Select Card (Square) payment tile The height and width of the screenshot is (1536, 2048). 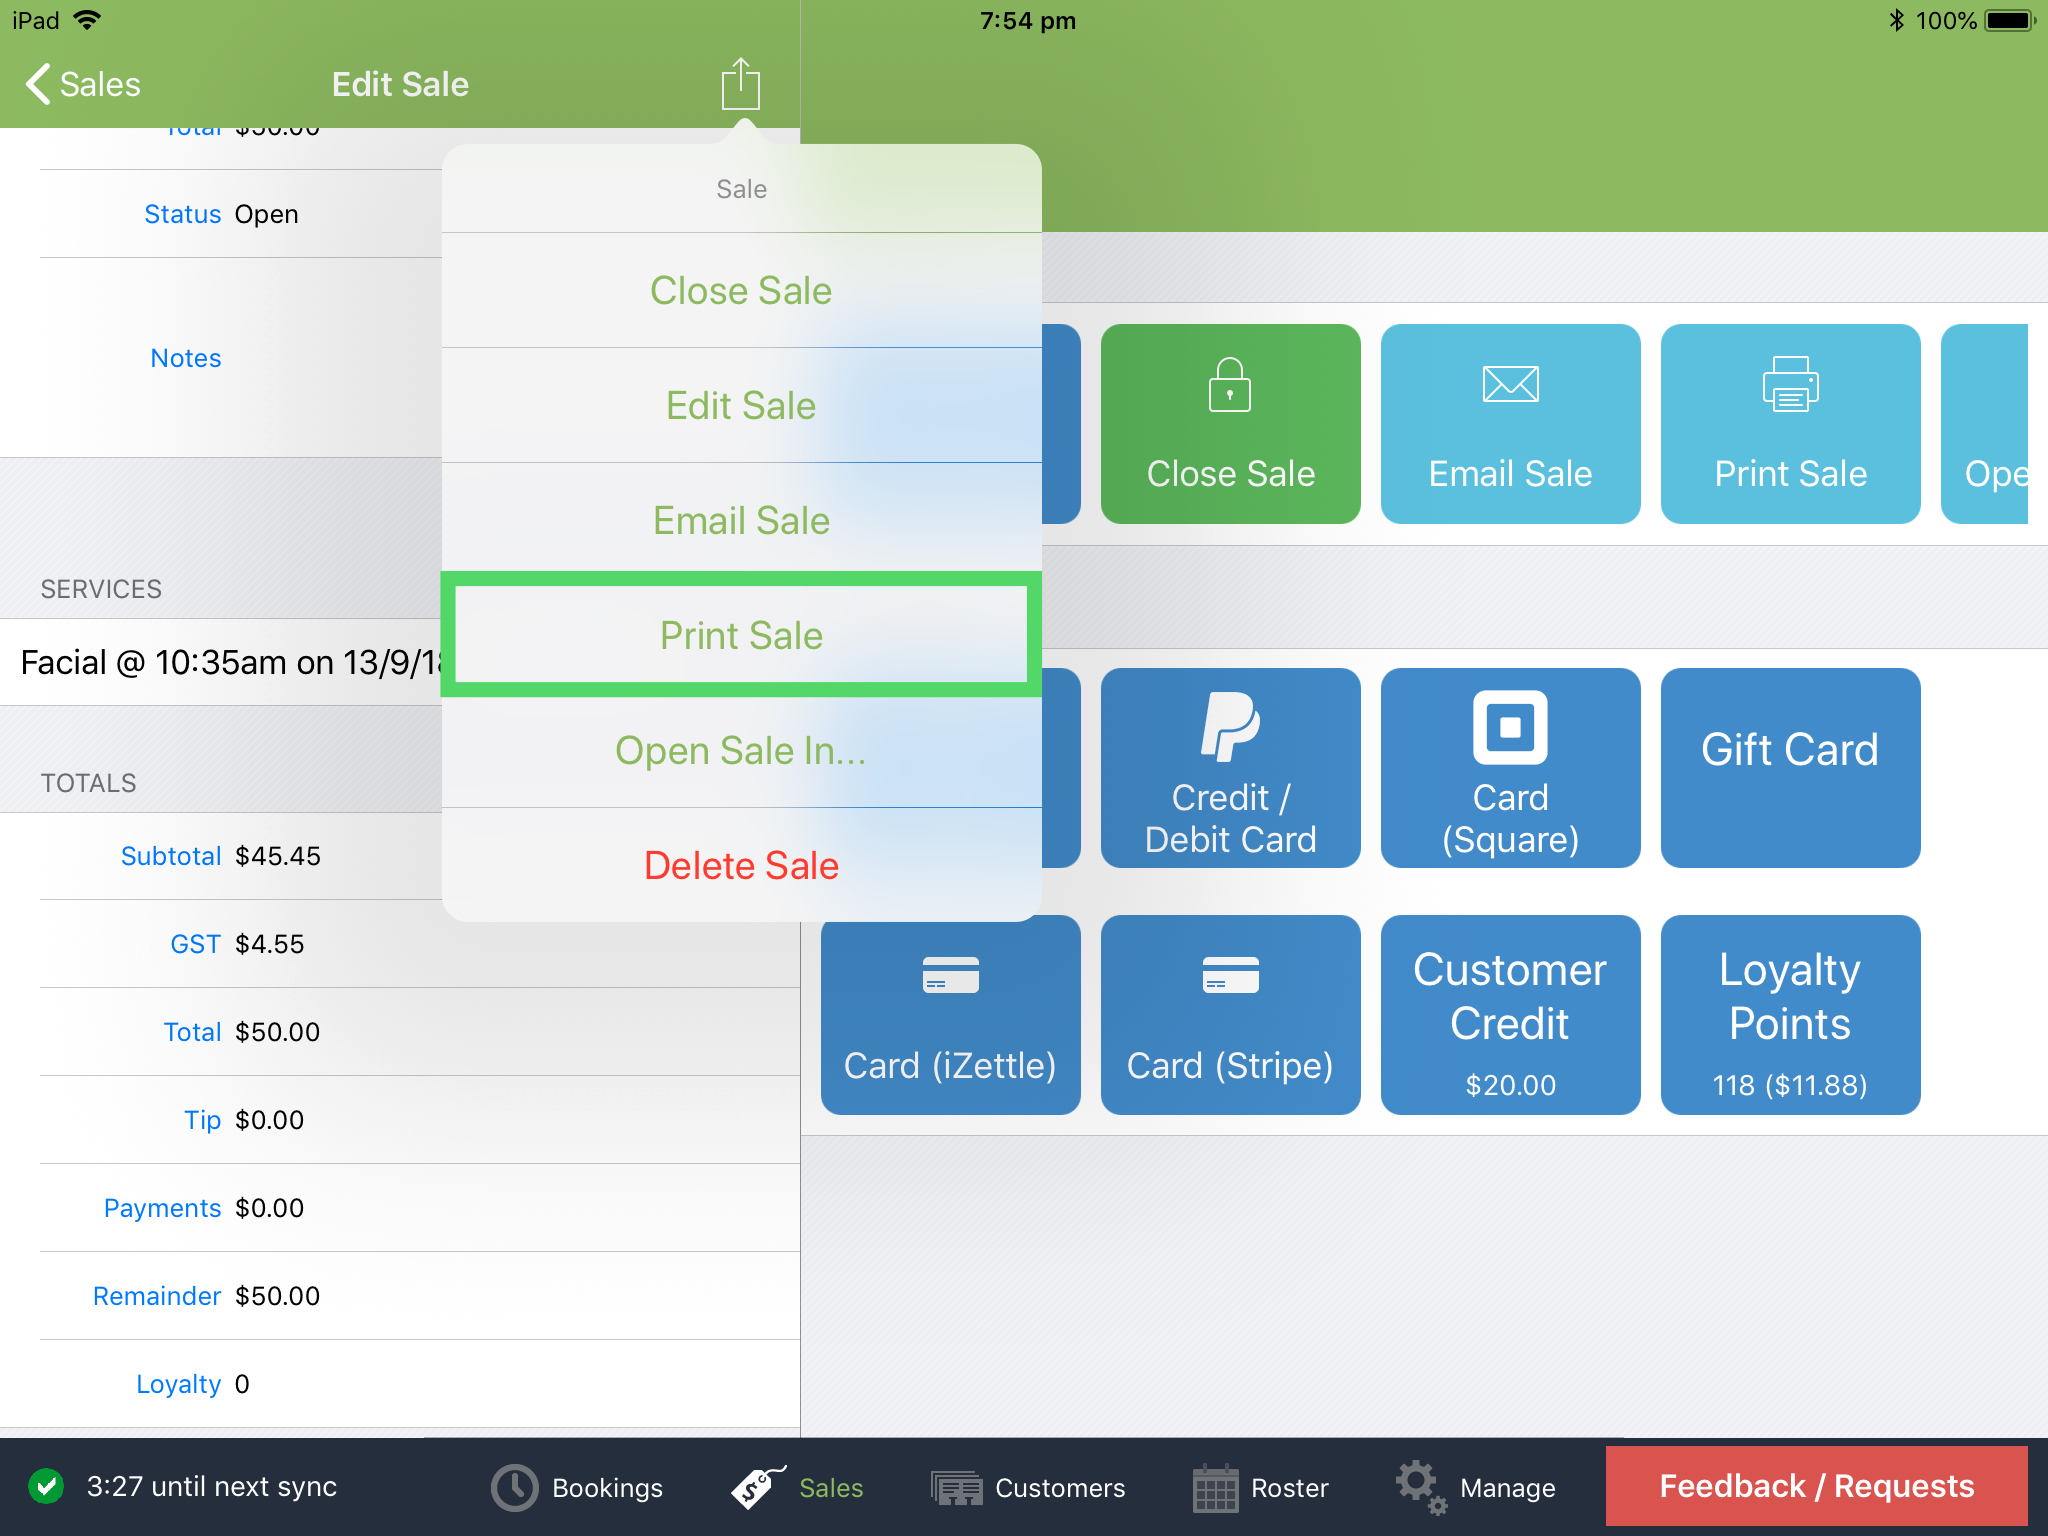tap(1510, 768)
